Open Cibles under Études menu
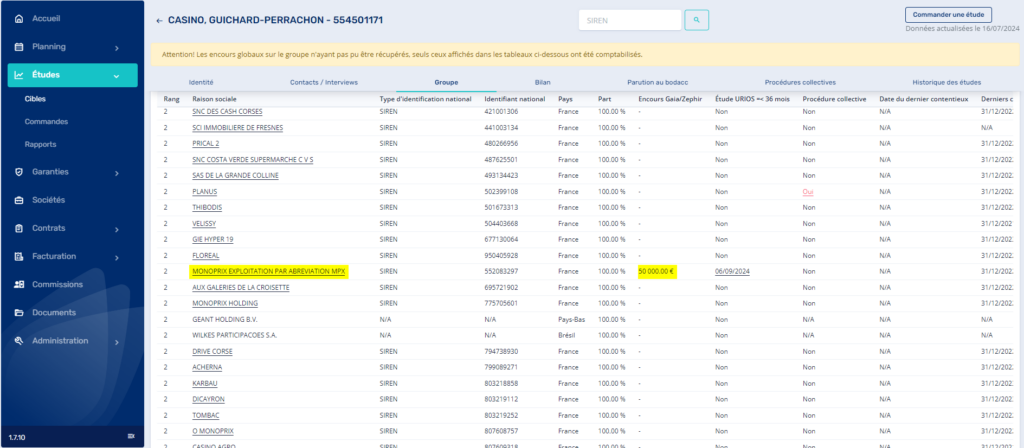The width and height of the screenshot is (1024, 448). 35,99
